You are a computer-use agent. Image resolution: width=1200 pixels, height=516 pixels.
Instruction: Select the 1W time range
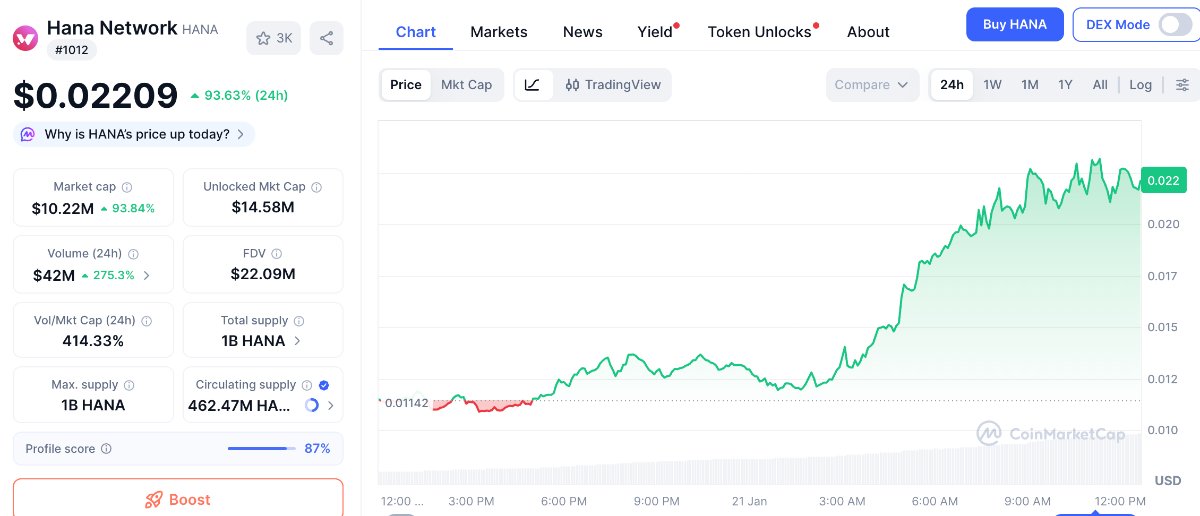pyautogui.click(x=992, y=85)
